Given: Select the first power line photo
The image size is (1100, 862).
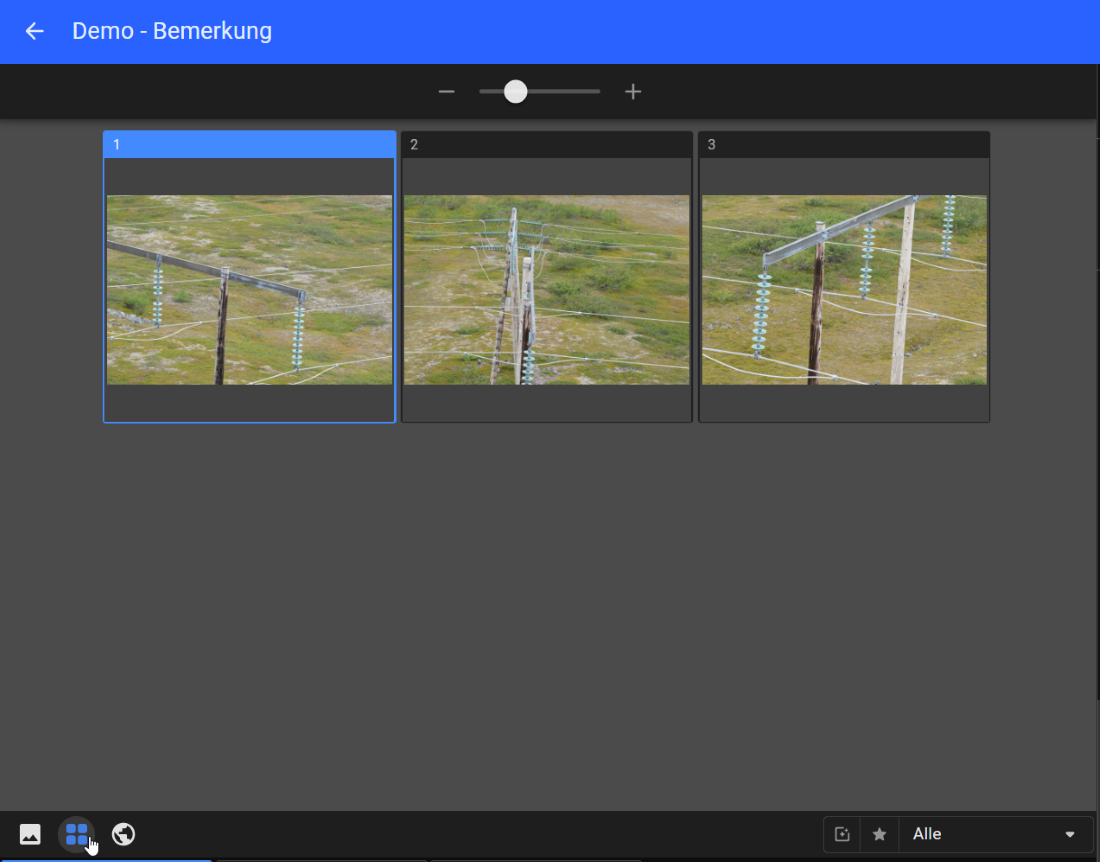Looking at the screenshot, I should tap(249, 289).
